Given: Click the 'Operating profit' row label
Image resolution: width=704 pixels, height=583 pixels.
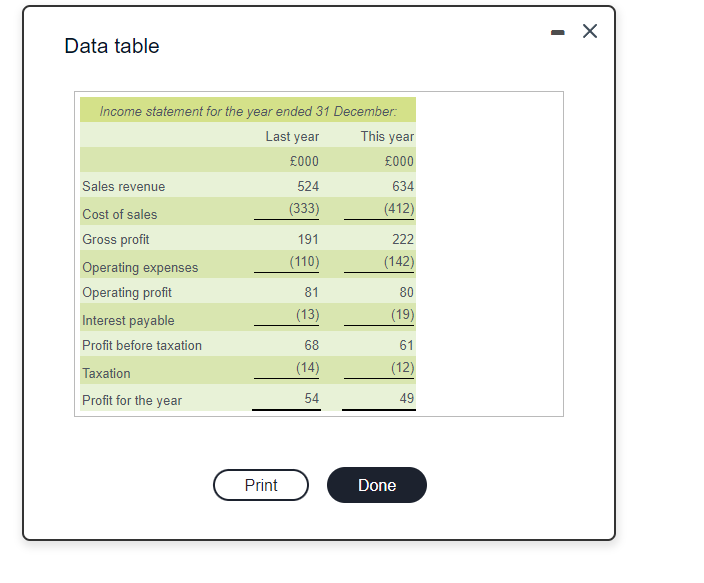Looking at the screenshot, I should tap(127, 292).
